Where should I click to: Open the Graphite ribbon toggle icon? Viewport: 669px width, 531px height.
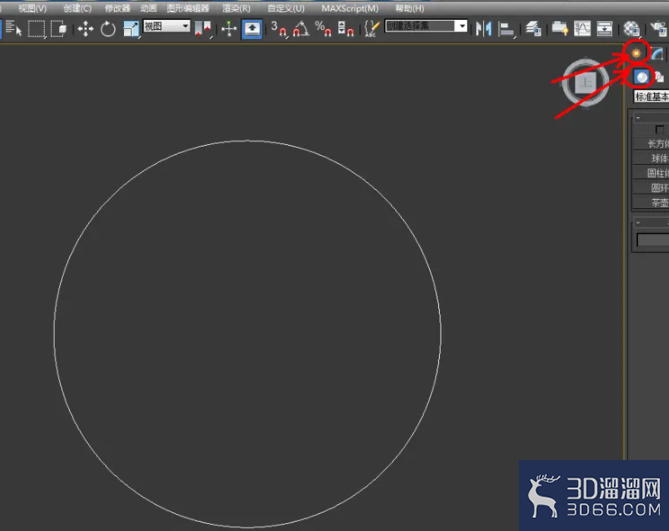coord(559,29)
